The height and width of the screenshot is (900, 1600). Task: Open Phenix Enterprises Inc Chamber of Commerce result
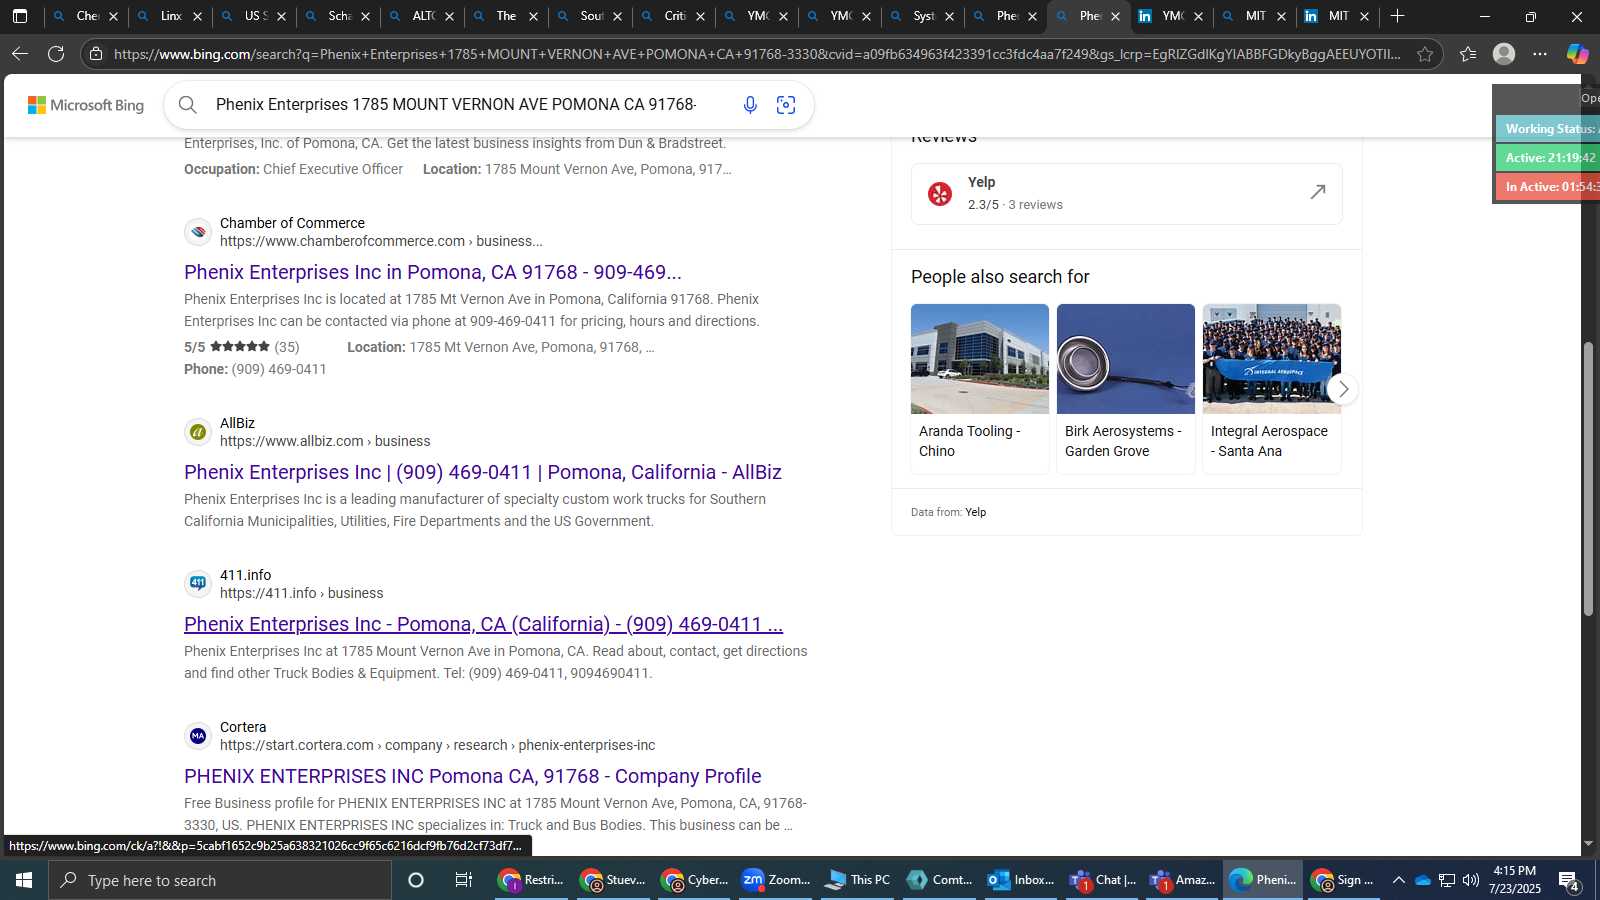pos(433,272)
